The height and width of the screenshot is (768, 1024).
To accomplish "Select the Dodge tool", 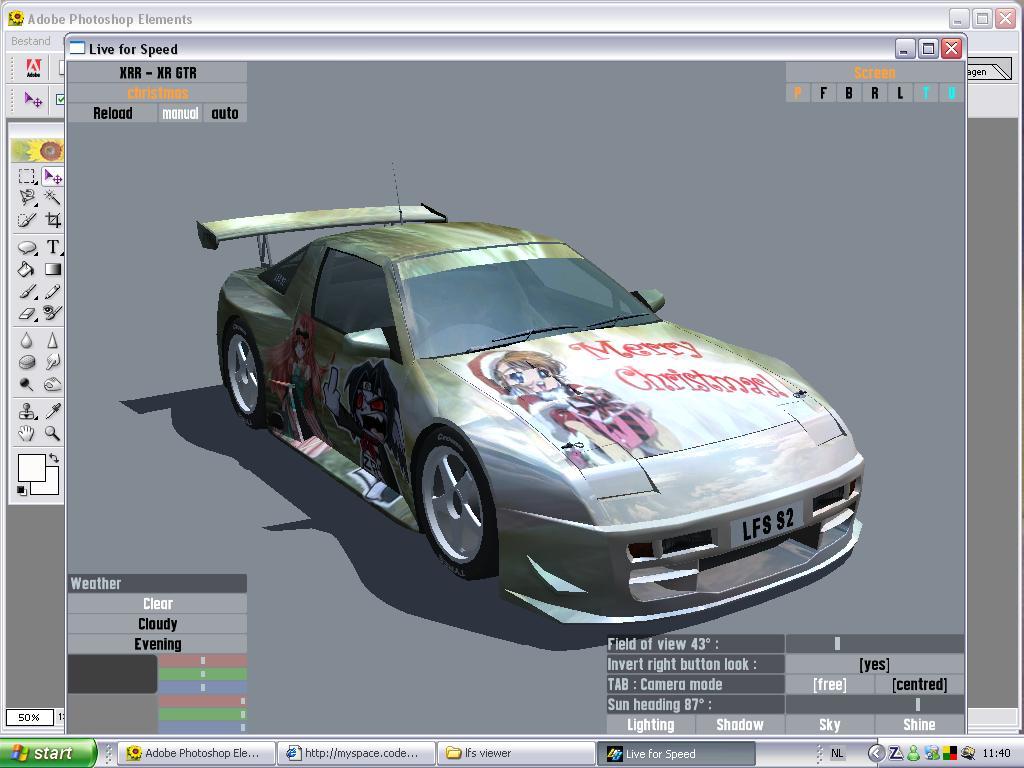I will click(26, 384).
